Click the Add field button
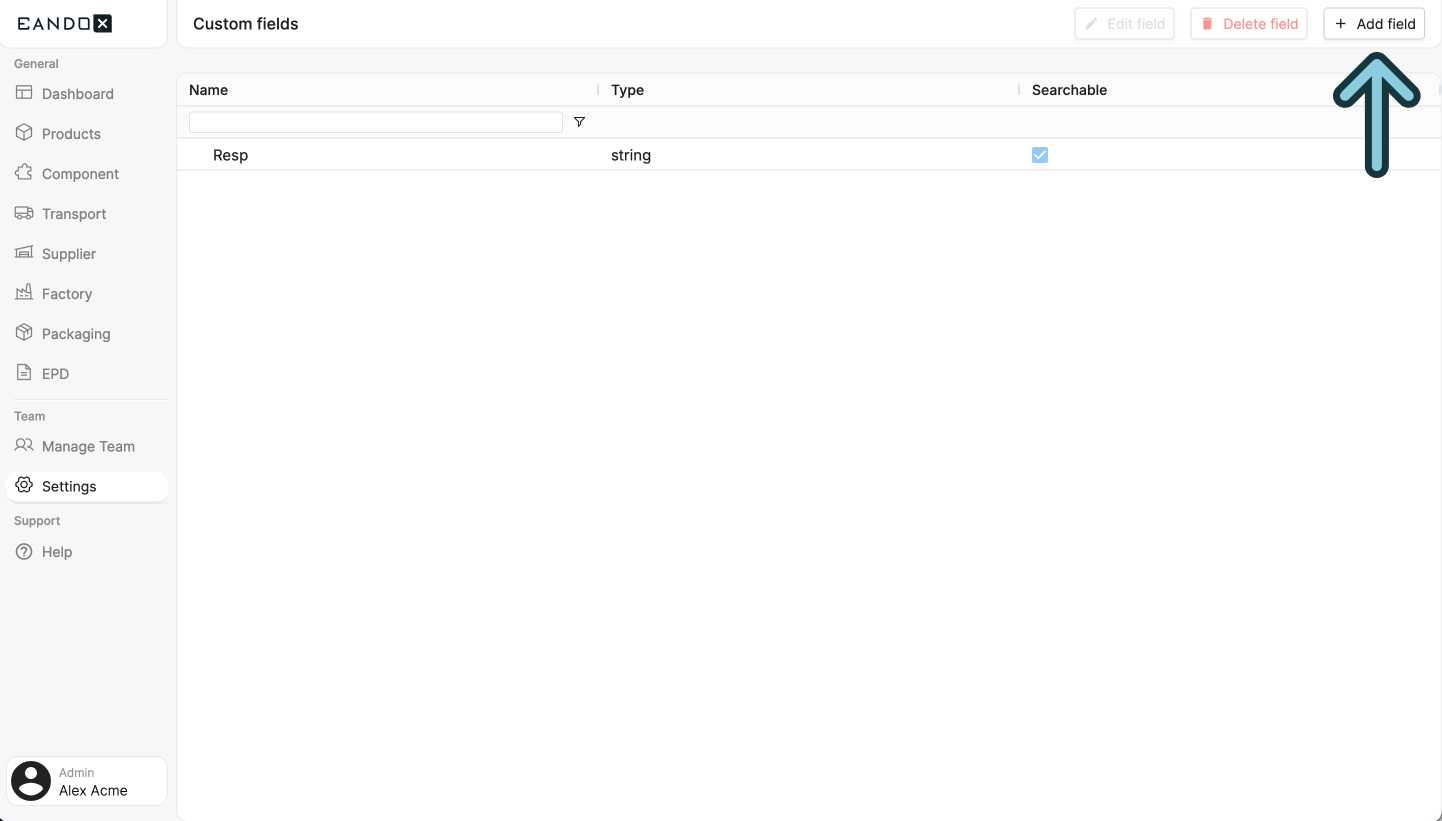The height and width of the screenshot is (821, 1442). point(1374,23)
